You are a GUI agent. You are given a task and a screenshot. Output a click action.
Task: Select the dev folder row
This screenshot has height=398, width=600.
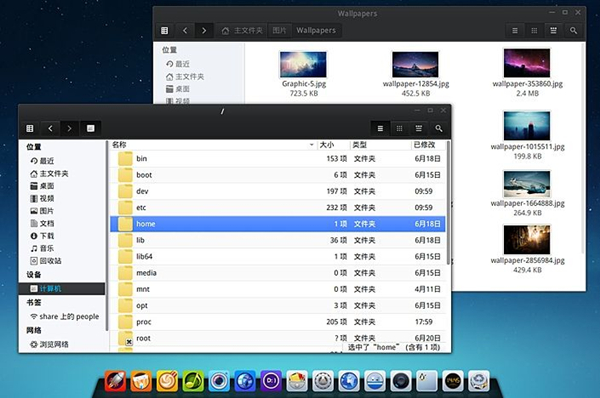point(278,191)
